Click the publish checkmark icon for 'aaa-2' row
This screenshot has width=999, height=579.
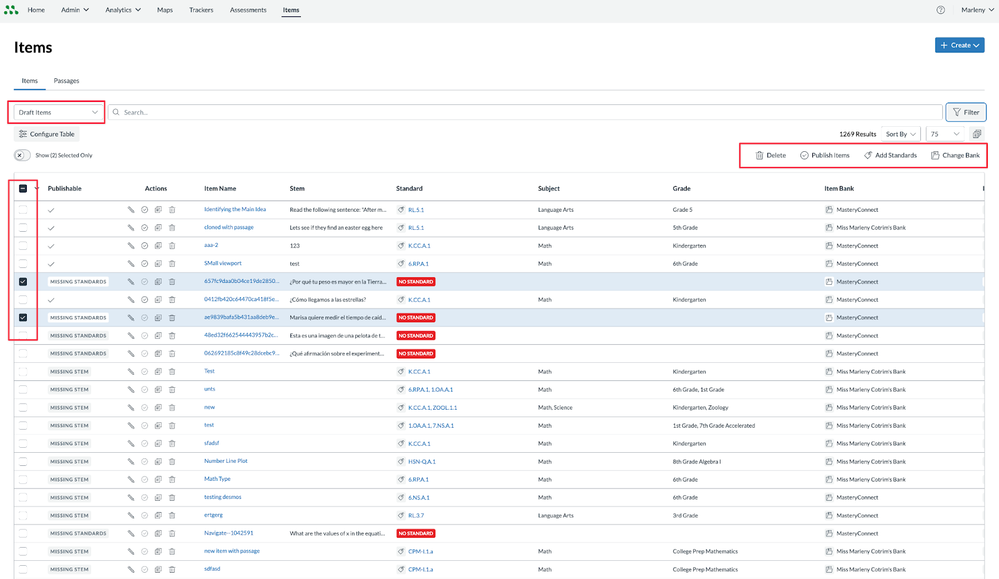(x=144, y=246)
